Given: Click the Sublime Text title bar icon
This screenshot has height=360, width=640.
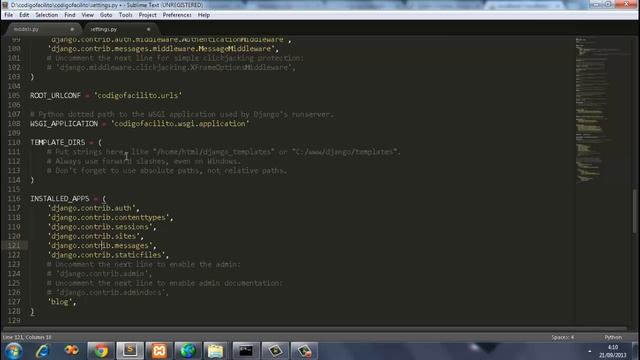Looking at the screenshot, I should coord(5,5).
